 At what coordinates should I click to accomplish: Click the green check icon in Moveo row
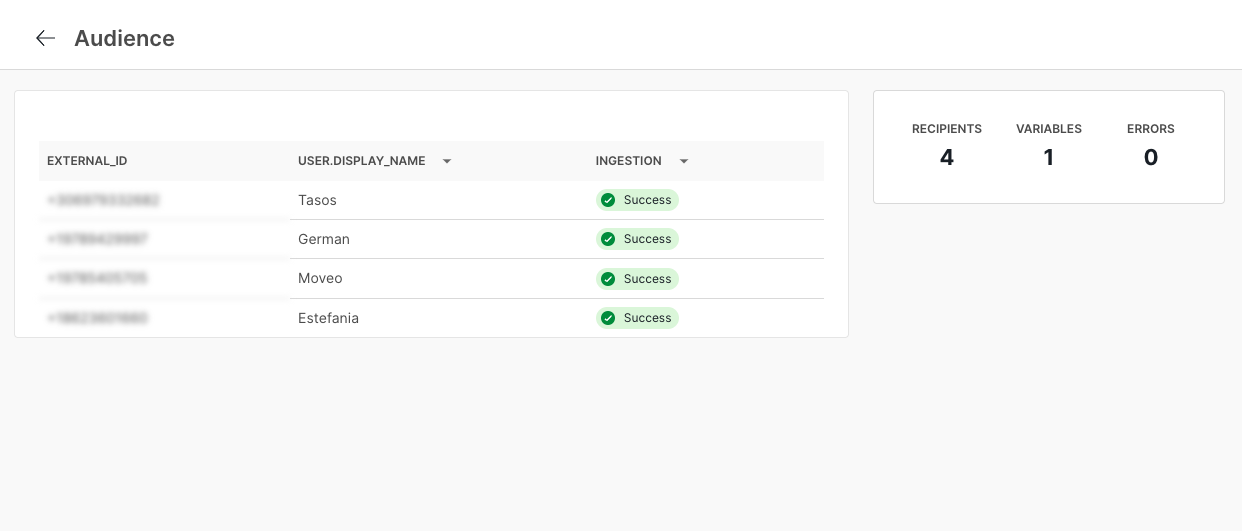(x=608, y=279)
